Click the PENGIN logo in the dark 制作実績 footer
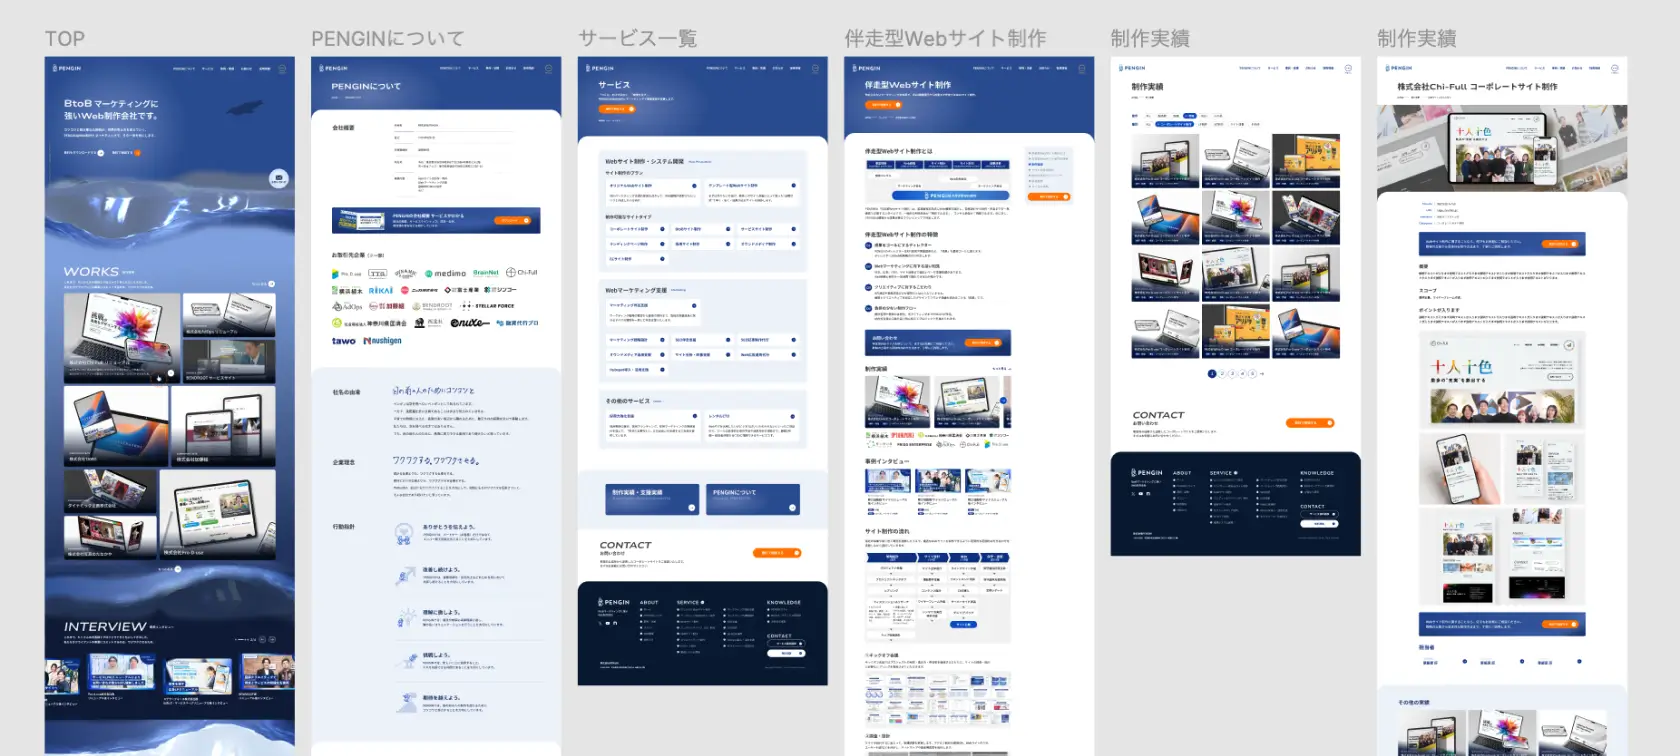Viewport: 1680px width, 756px height. (1147, 473)
